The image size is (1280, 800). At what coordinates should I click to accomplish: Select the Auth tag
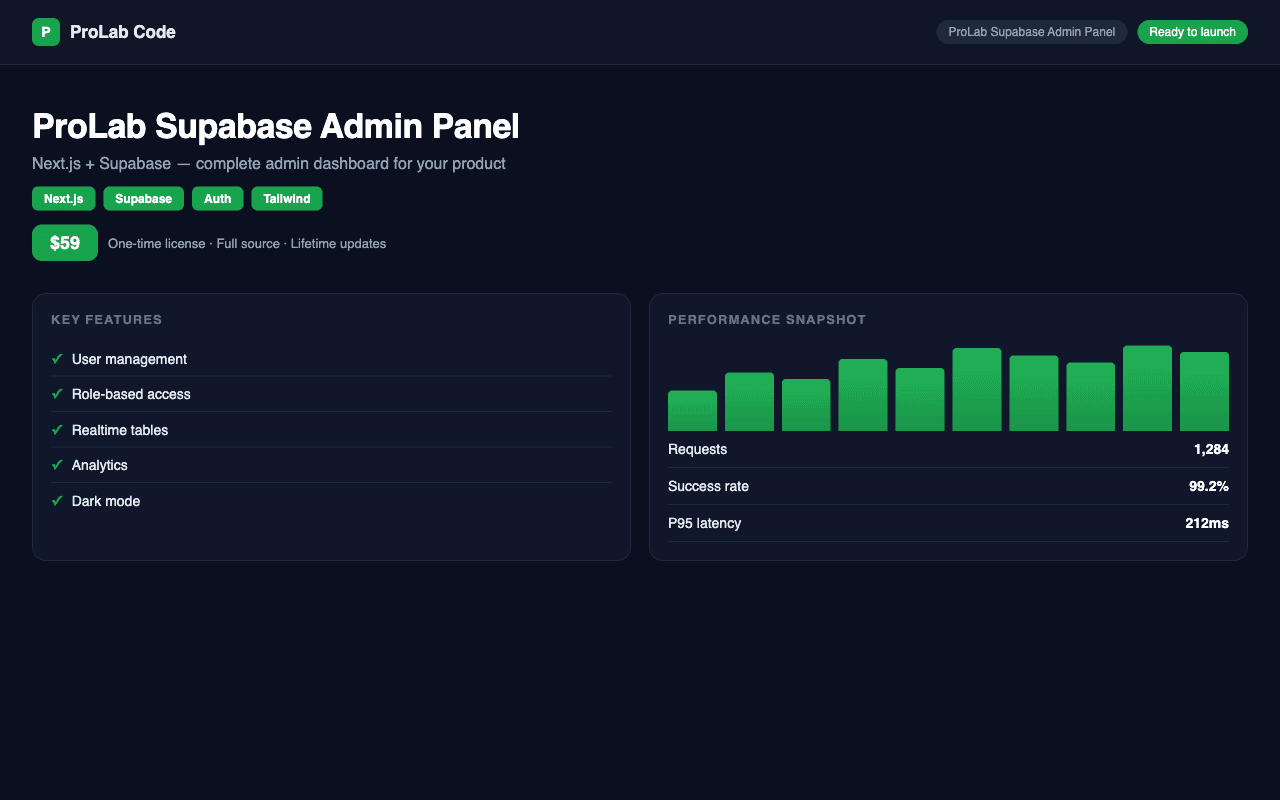217,199
